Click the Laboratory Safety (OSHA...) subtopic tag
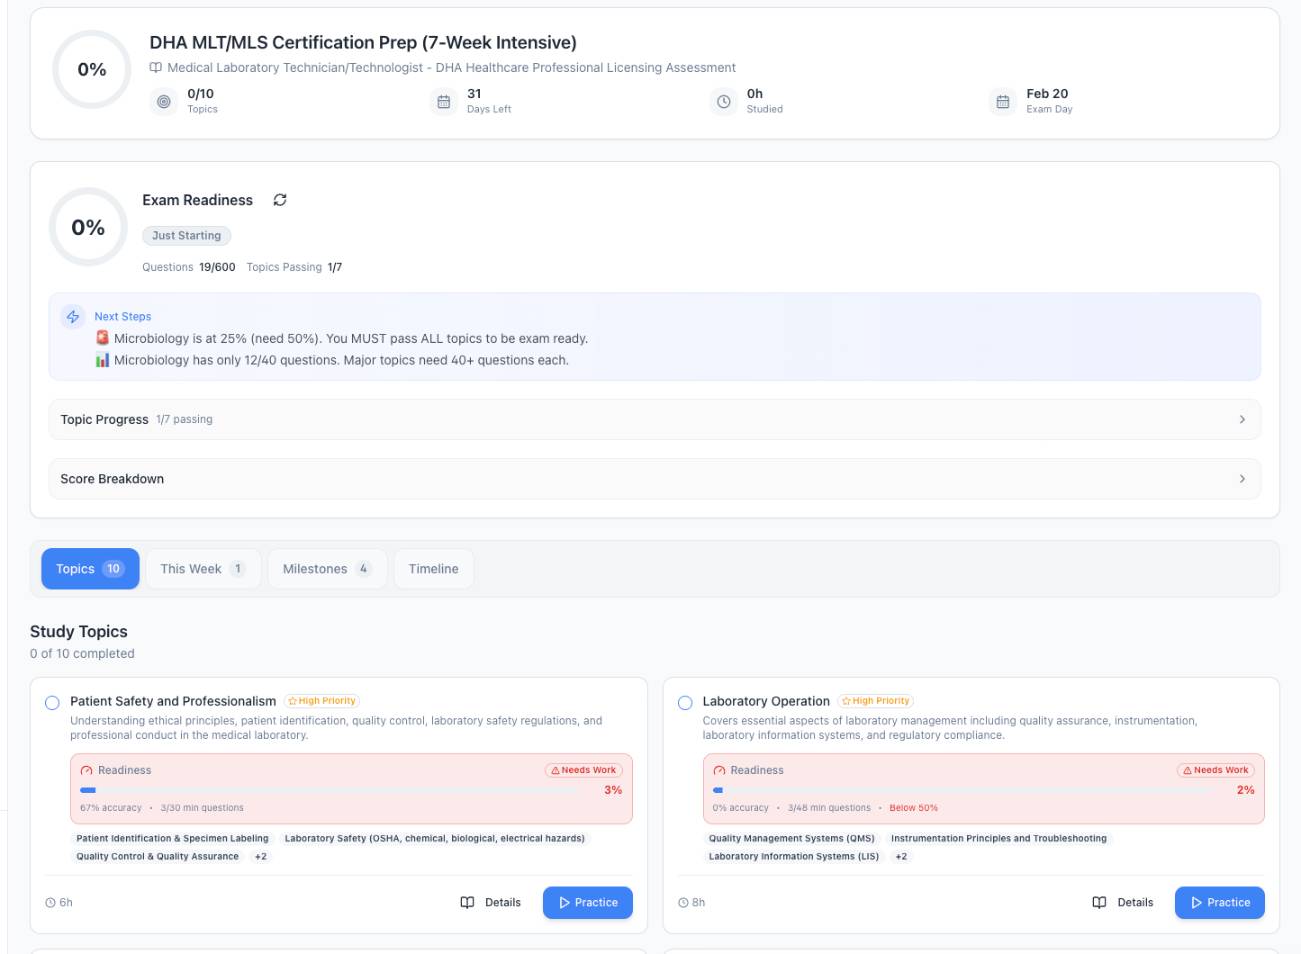Screen dimensions: 1301x954 [435, 839]
